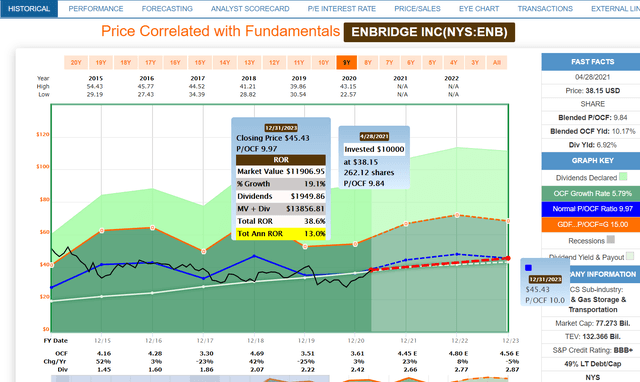Image resolution: width=640 pixels, height=382 pixels.
Task: Select the 11Y range button
Action: point(299,62)
